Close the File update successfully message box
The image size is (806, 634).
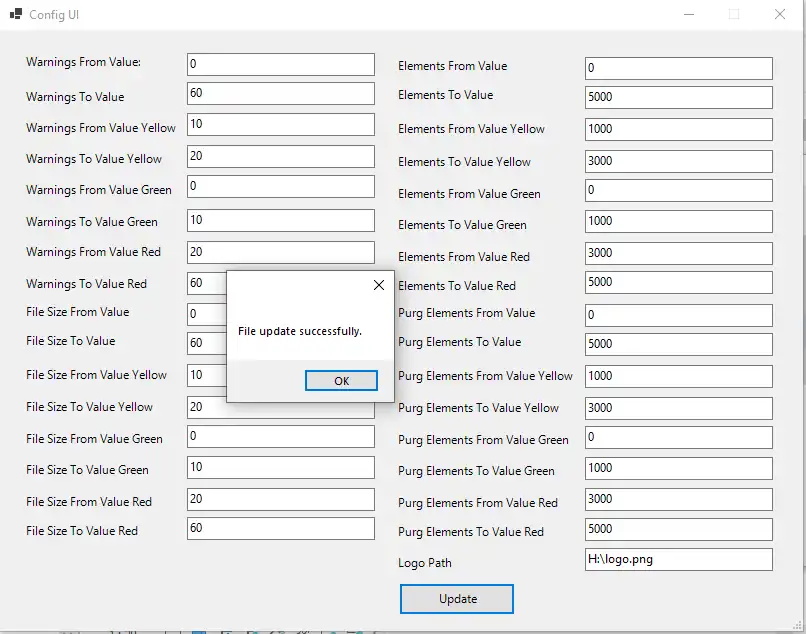379,285
